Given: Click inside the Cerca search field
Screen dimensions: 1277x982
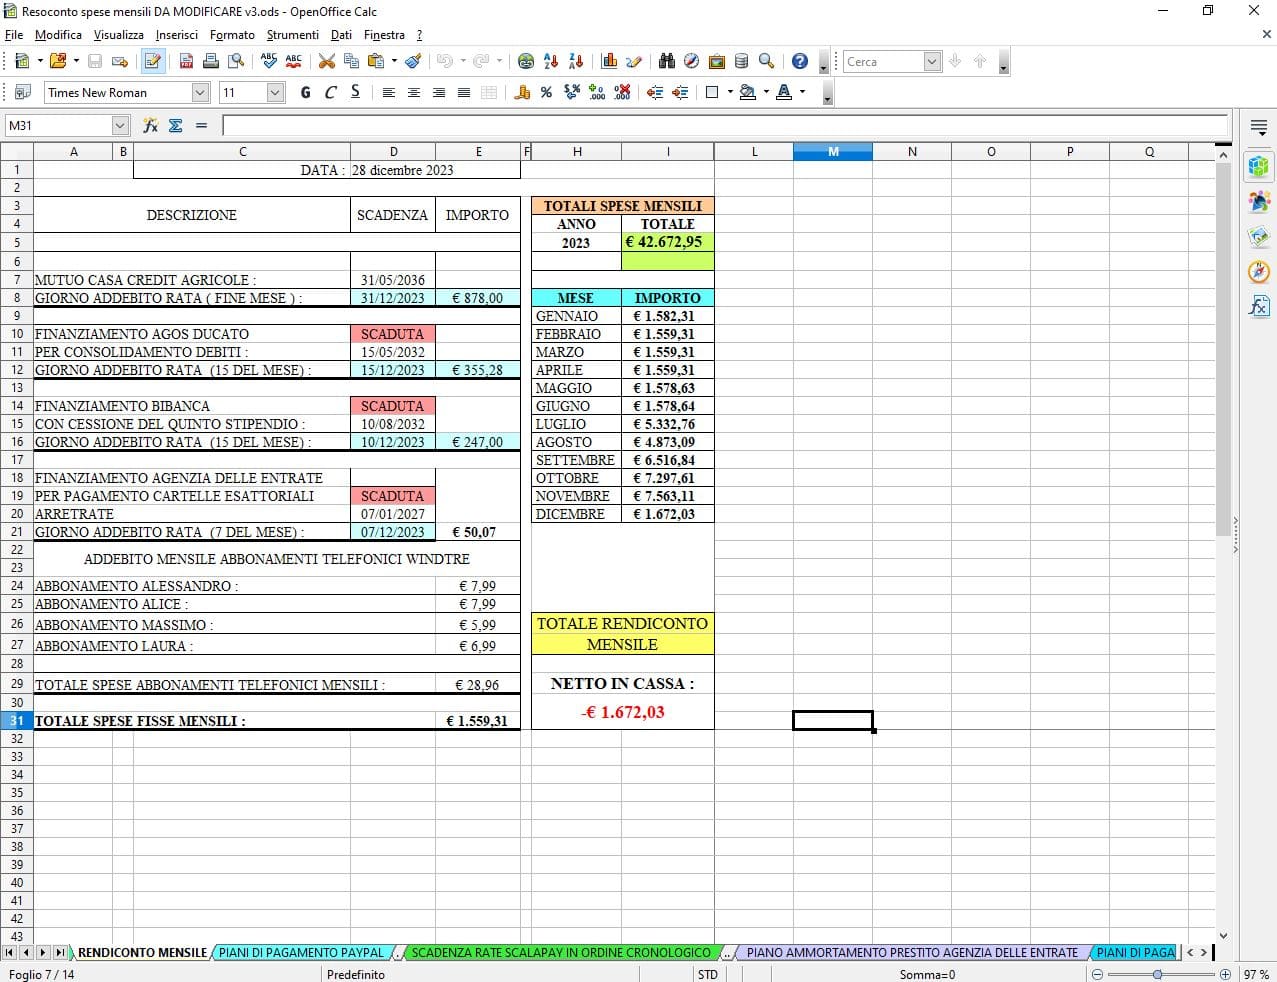Looking at the screenshot, I should point(883,61).
